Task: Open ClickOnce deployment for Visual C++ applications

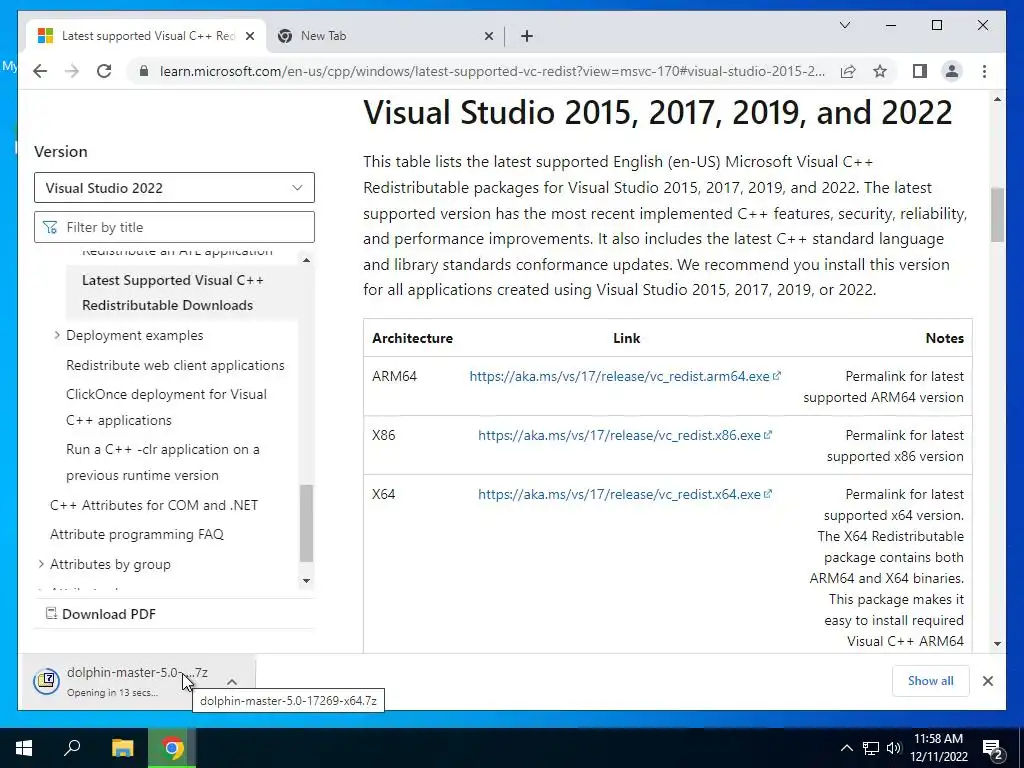Action: click(x=167, y=407)
